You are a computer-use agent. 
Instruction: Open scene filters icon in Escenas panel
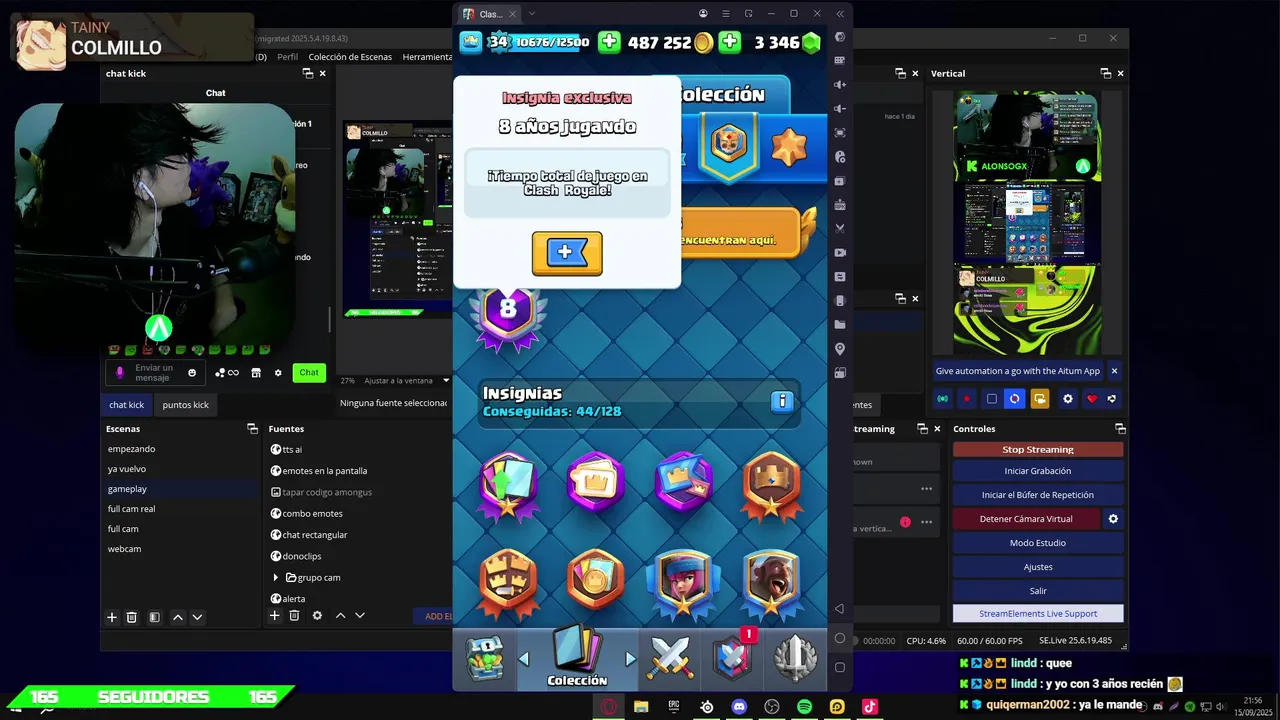(154, 617)
